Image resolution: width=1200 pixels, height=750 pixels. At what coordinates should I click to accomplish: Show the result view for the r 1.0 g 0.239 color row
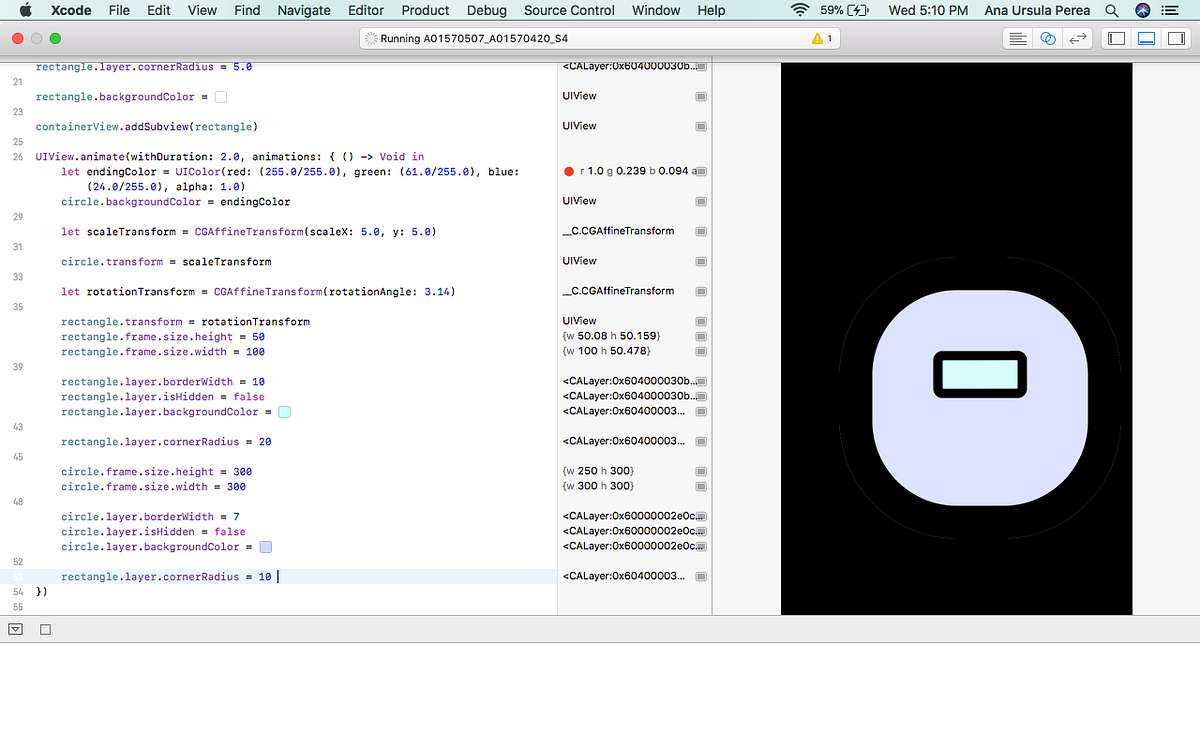(701, 171)
